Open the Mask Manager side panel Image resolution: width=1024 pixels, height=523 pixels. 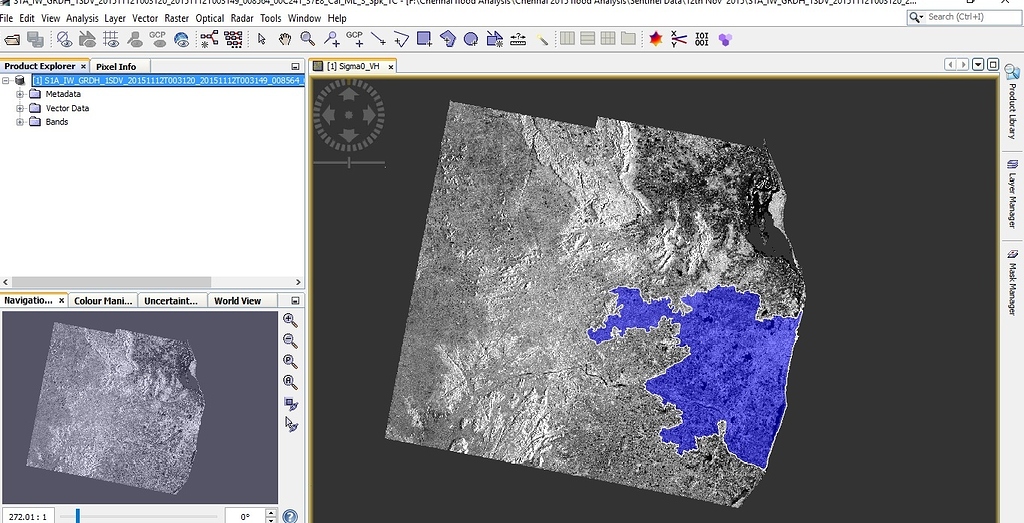coord(1011,282)
